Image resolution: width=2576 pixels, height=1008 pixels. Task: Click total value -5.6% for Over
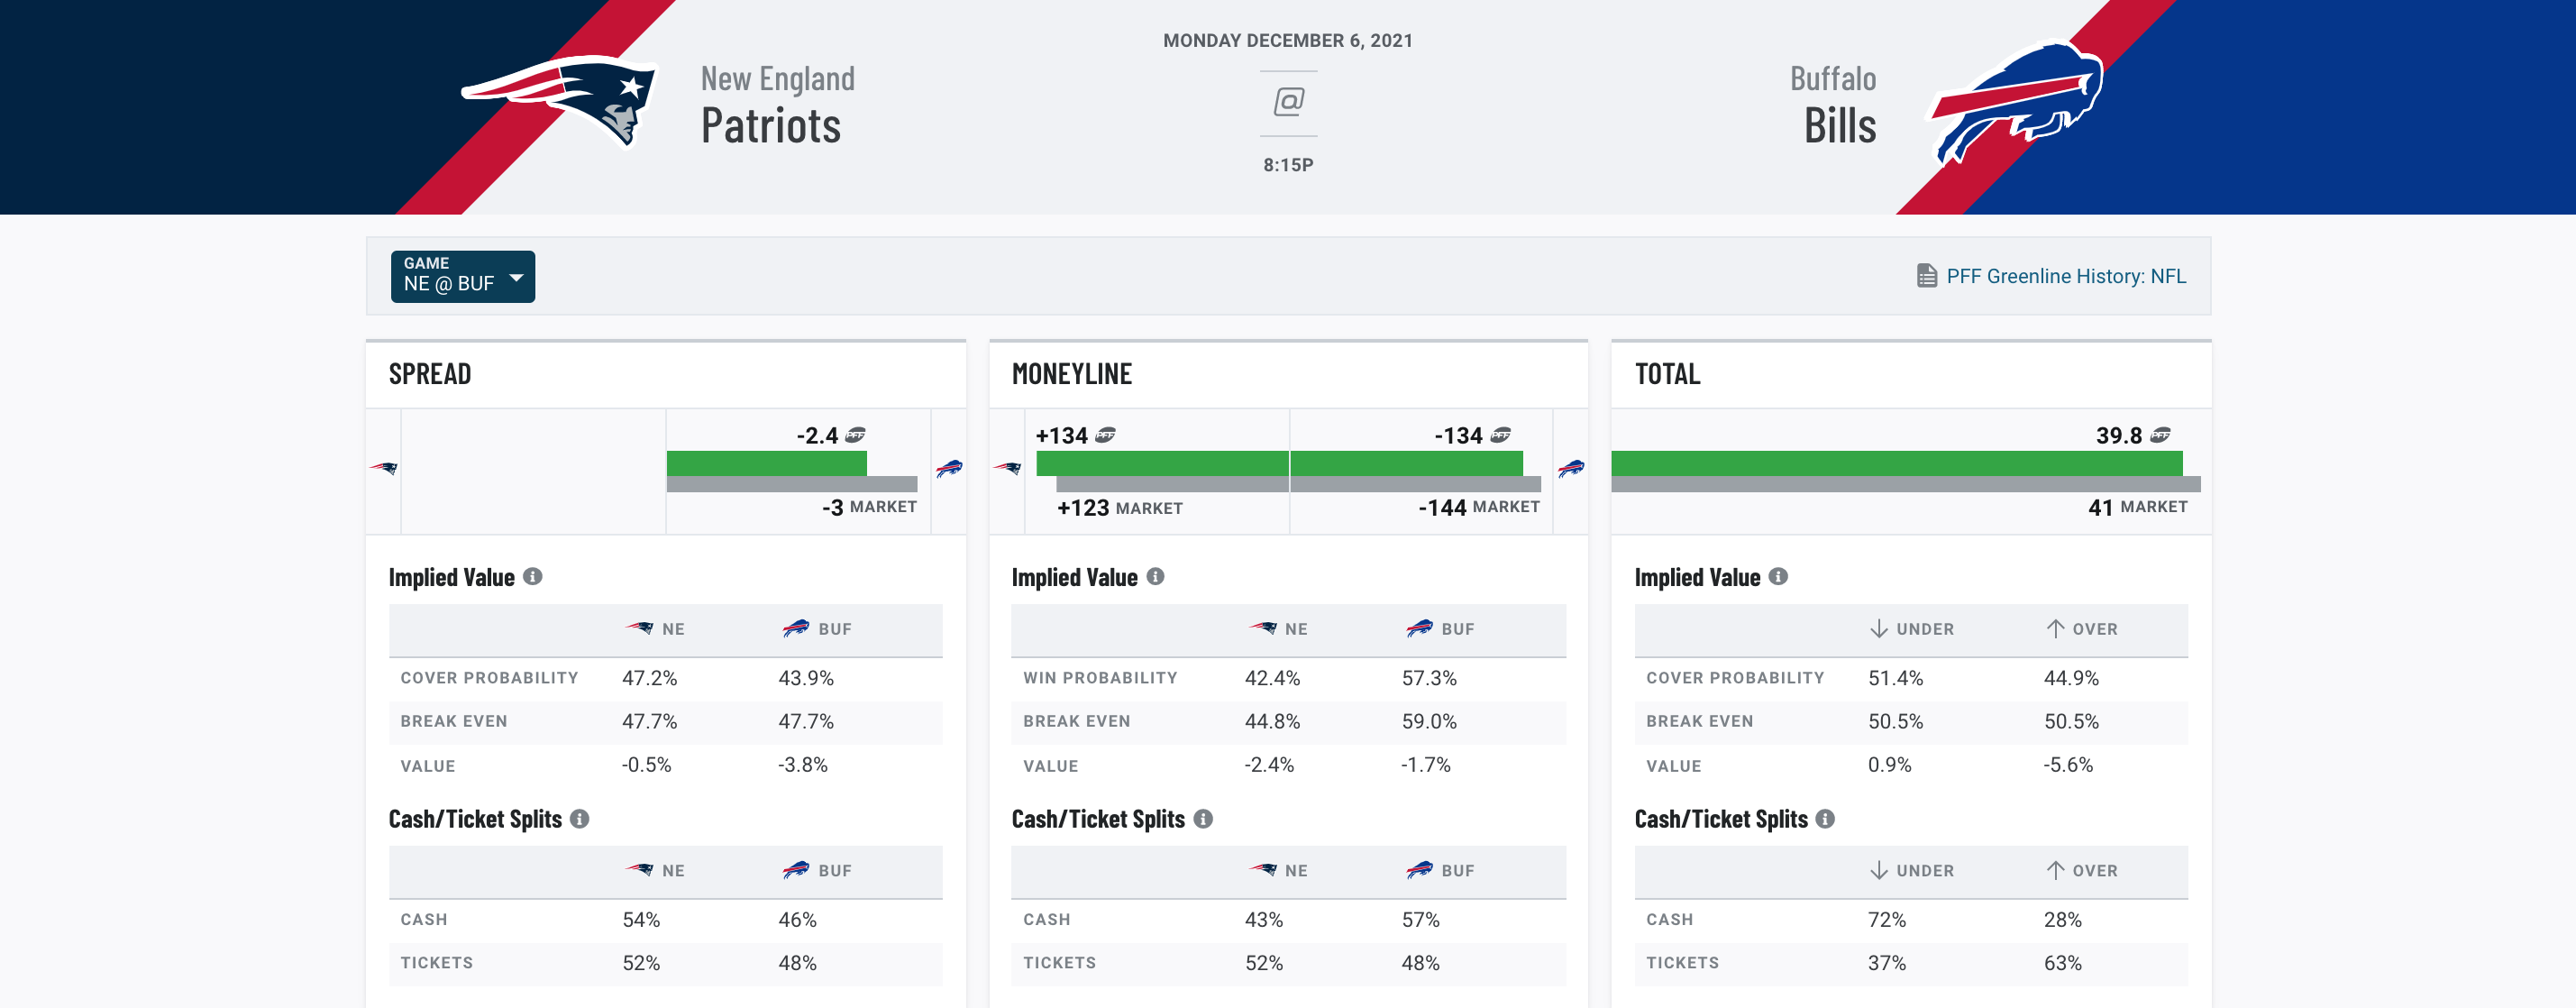tap(2068, 765)
